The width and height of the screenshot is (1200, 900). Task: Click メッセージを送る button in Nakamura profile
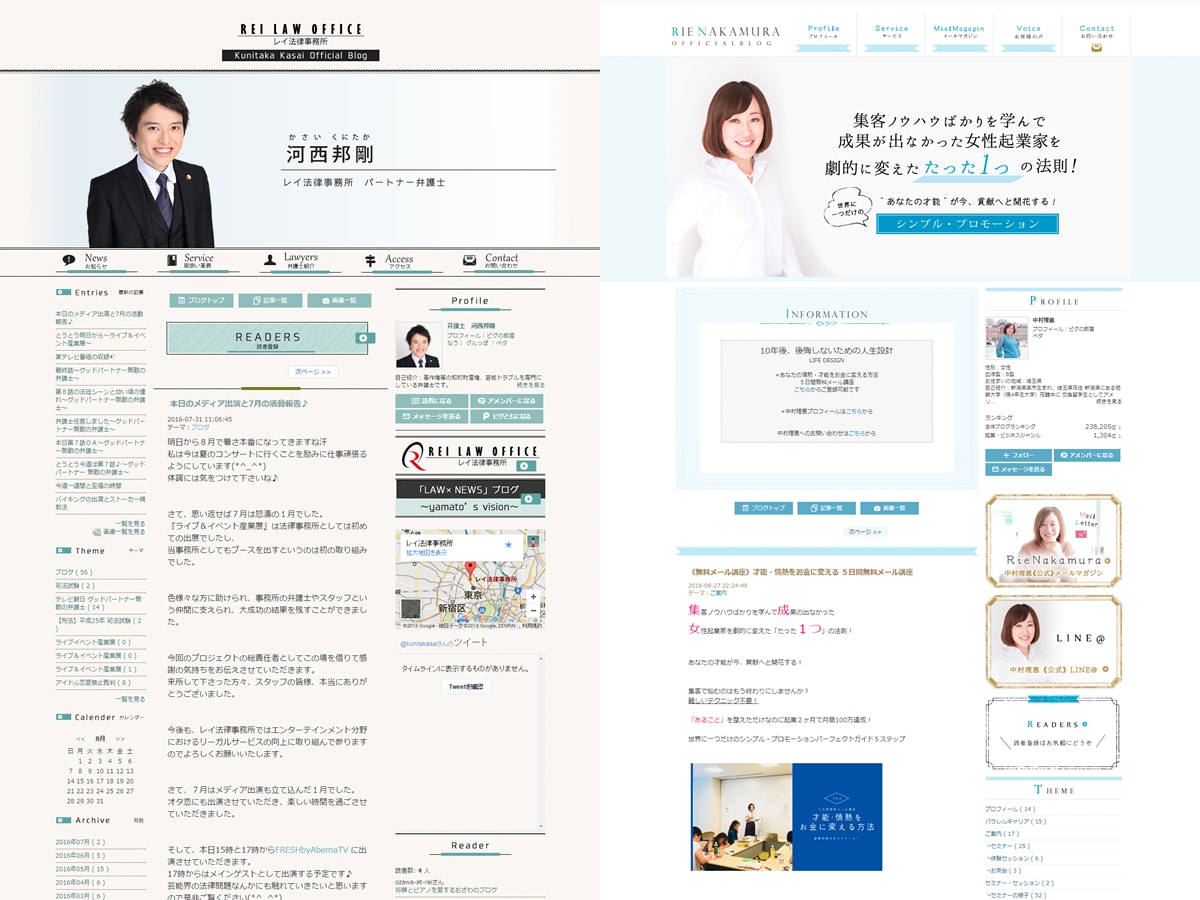click(x=1018, y=469)
